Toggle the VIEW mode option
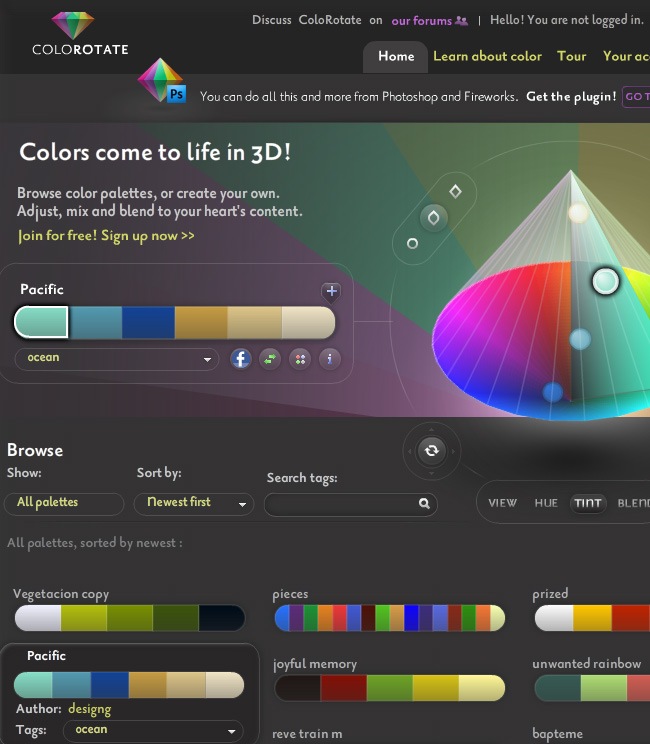The image size is (650, 744). click(502, 503)
